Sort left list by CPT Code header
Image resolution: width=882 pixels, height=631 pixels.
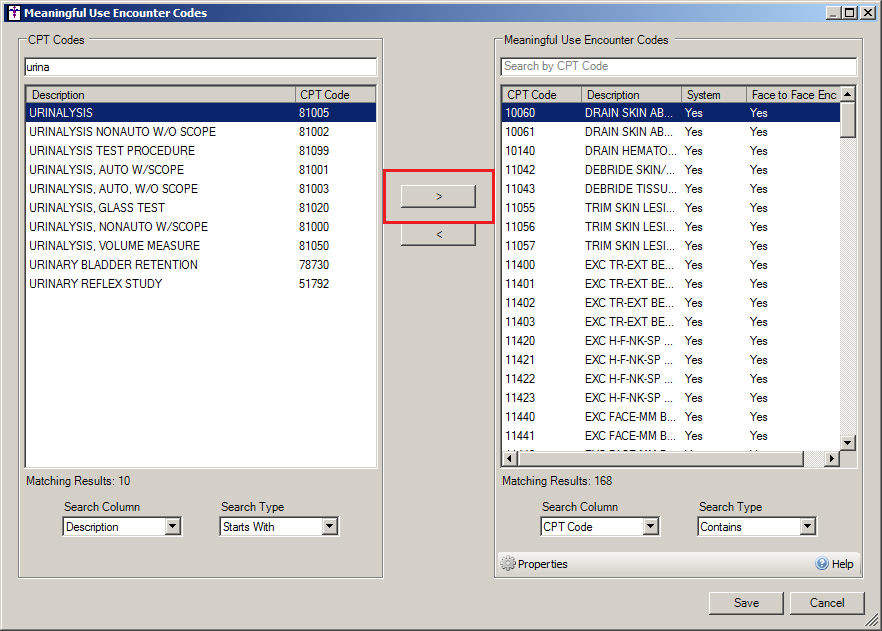click(x=335, y=94)
